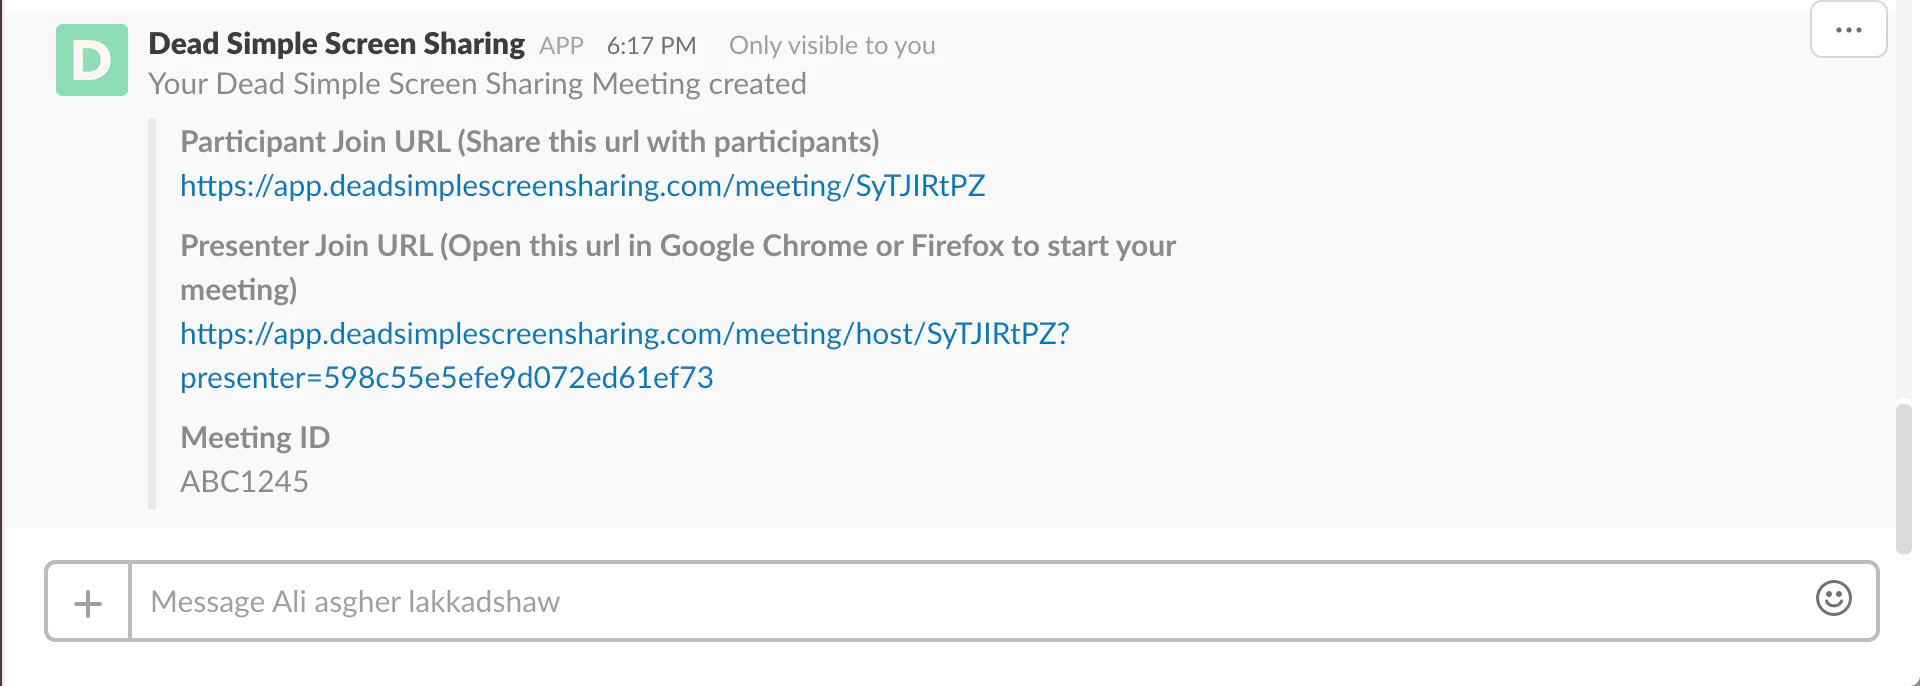This screenshot has height=686, width=1920.
Task: Click the plus attachment button
Action: tap(88, 602)
